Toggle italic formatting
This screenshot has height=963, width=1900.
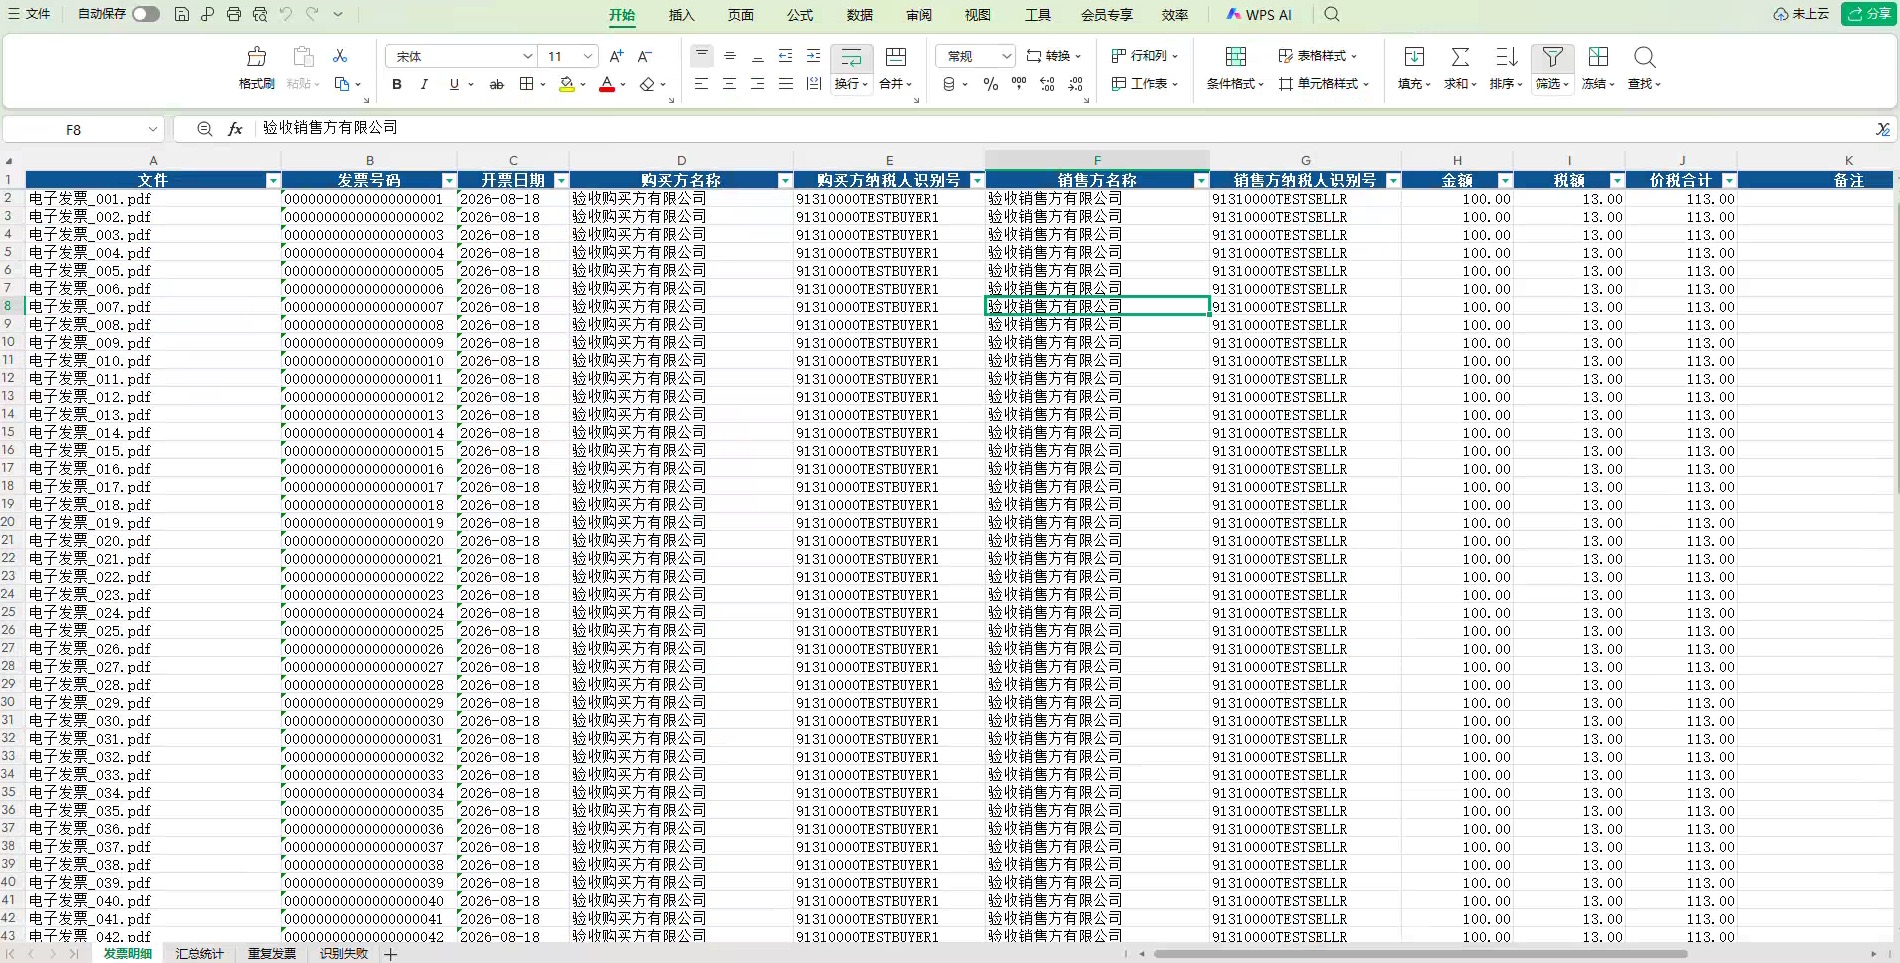click(424, 84)
